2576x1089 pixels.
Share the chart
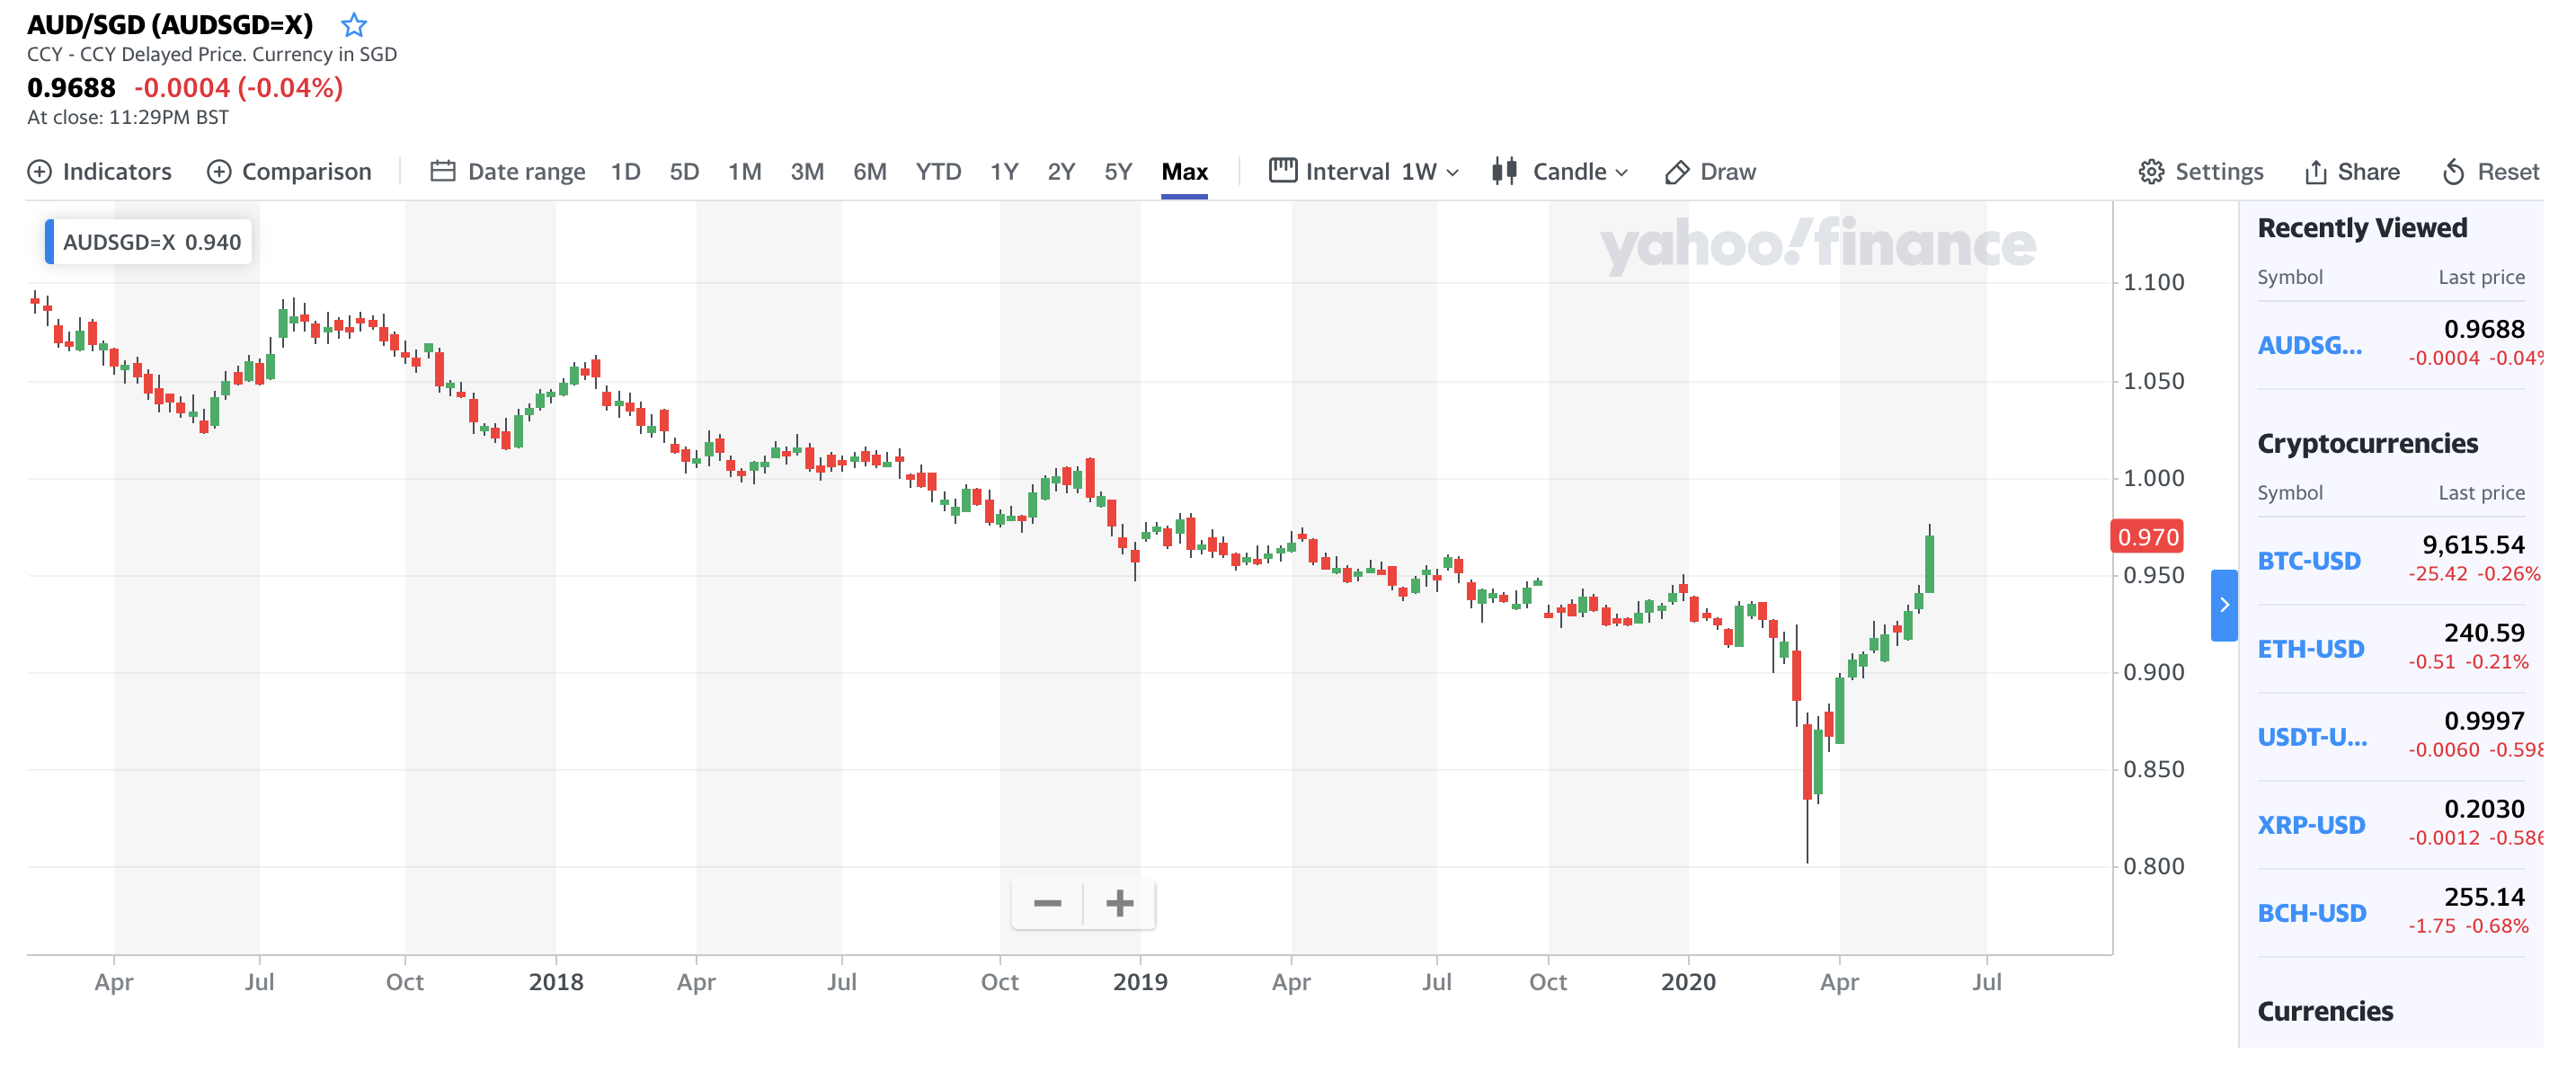2351,172
